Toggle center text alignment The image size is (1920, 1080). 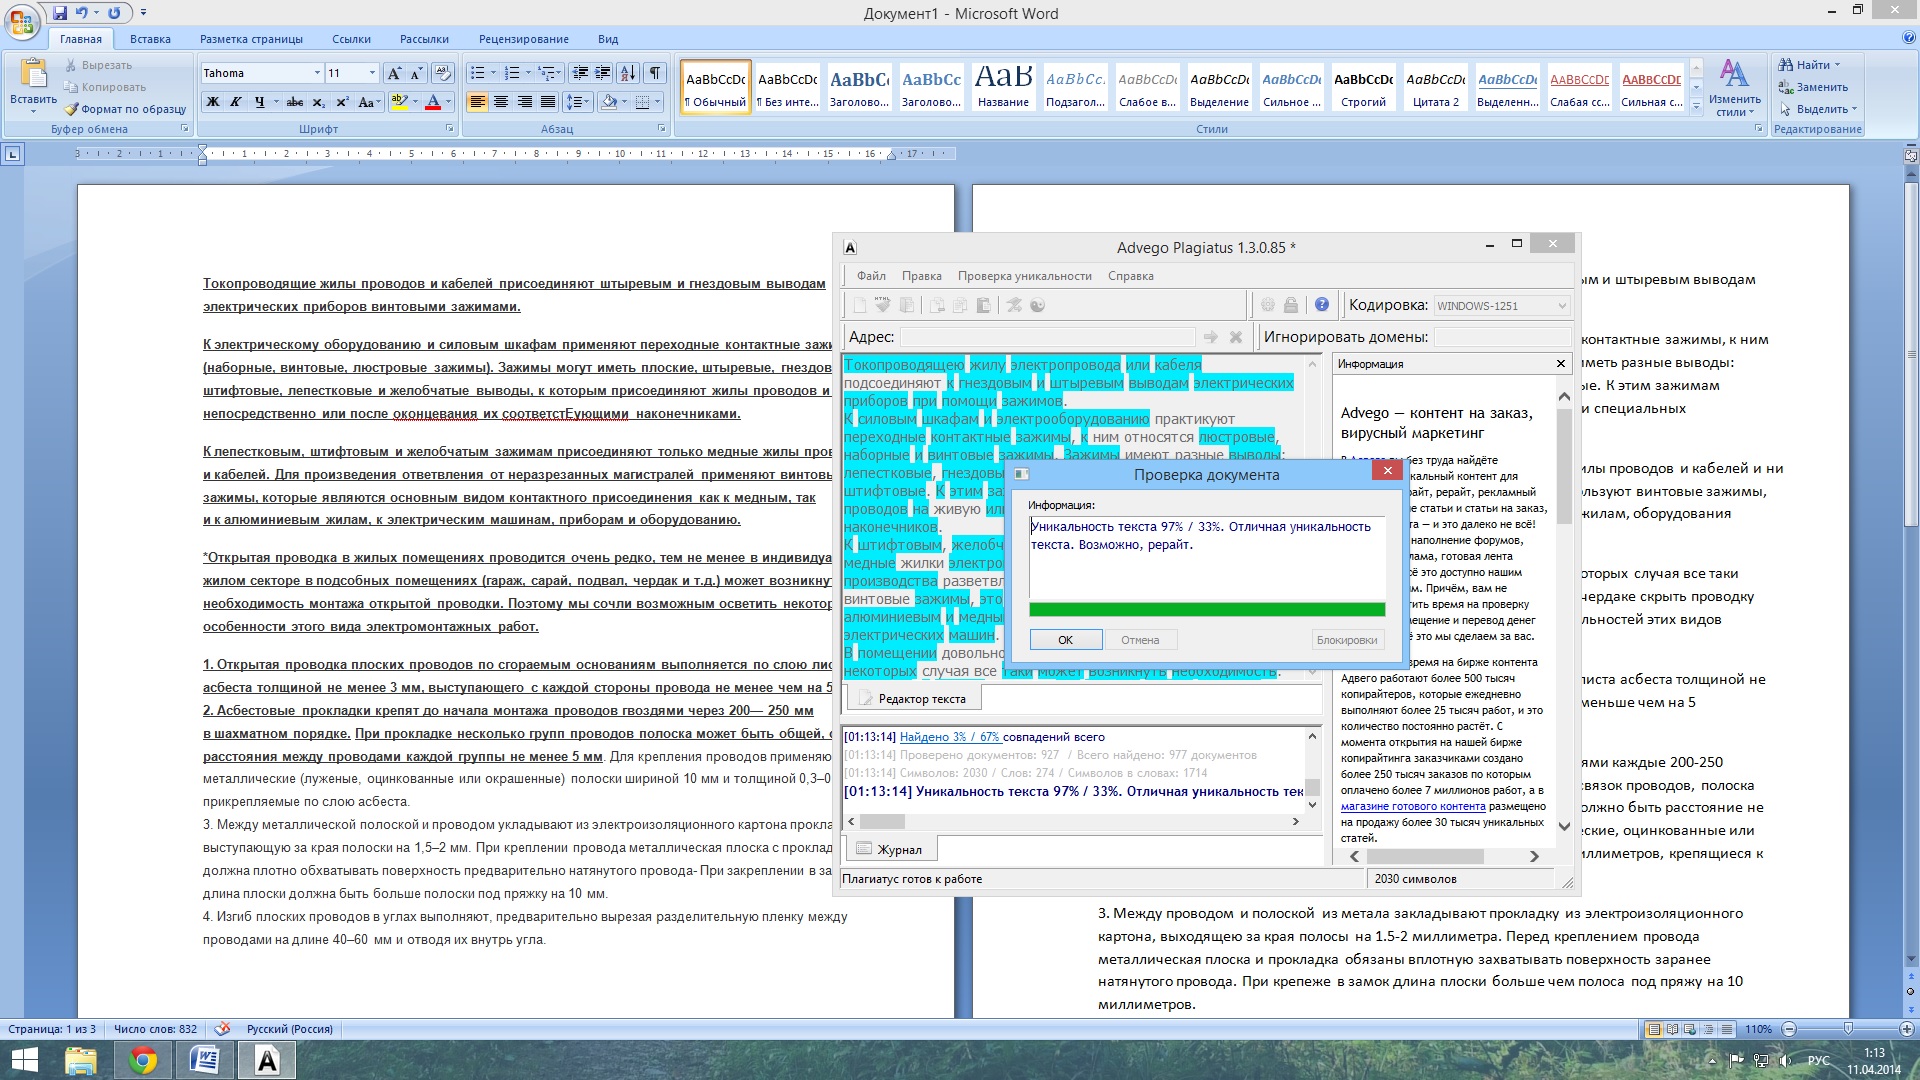point(501,102)
